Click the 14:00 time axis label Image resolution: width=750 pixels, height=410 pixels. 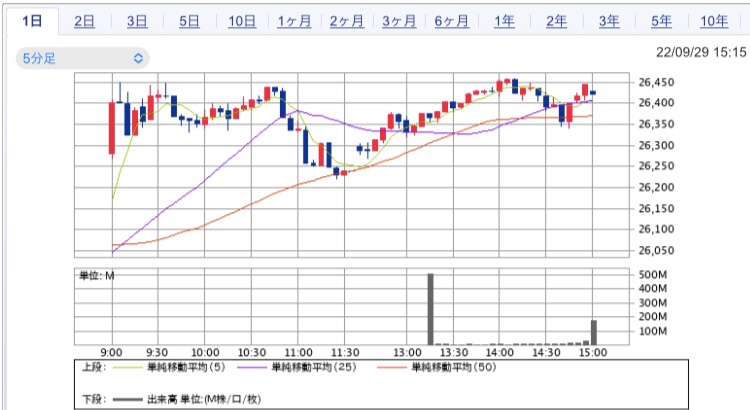tap(499, 353)
